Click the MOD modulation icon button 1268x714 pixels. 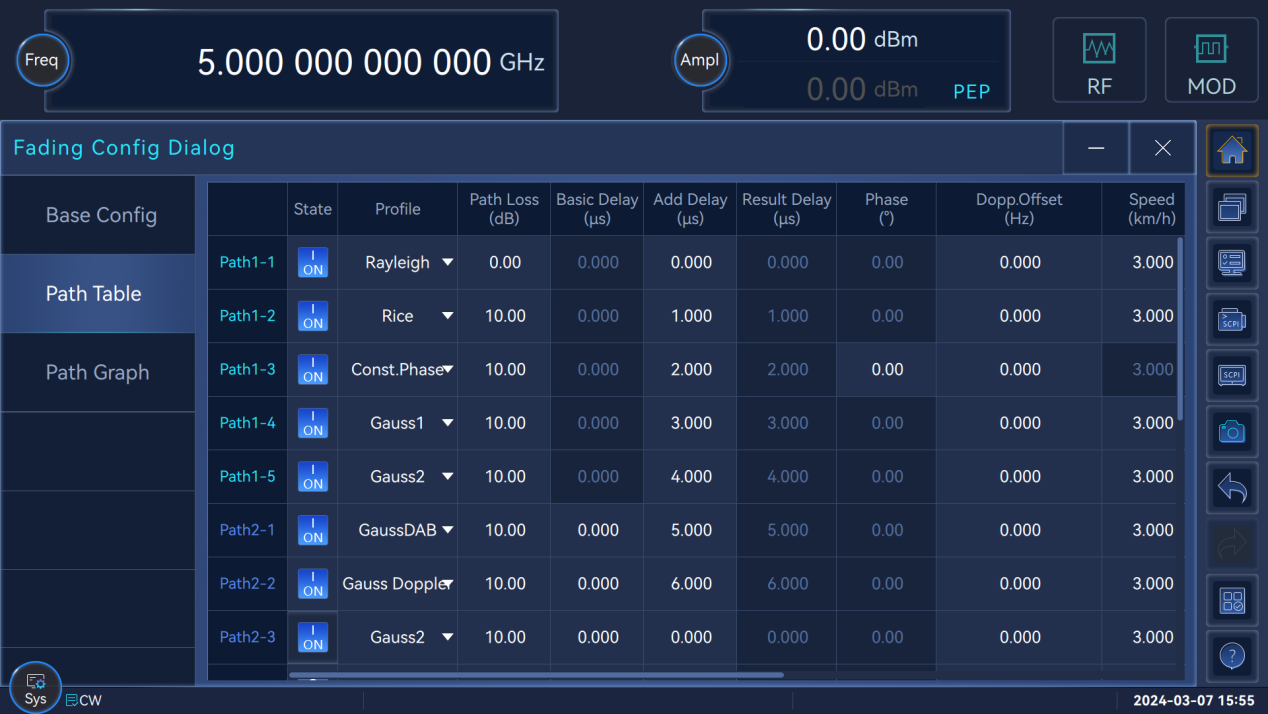coord(1211,60)
